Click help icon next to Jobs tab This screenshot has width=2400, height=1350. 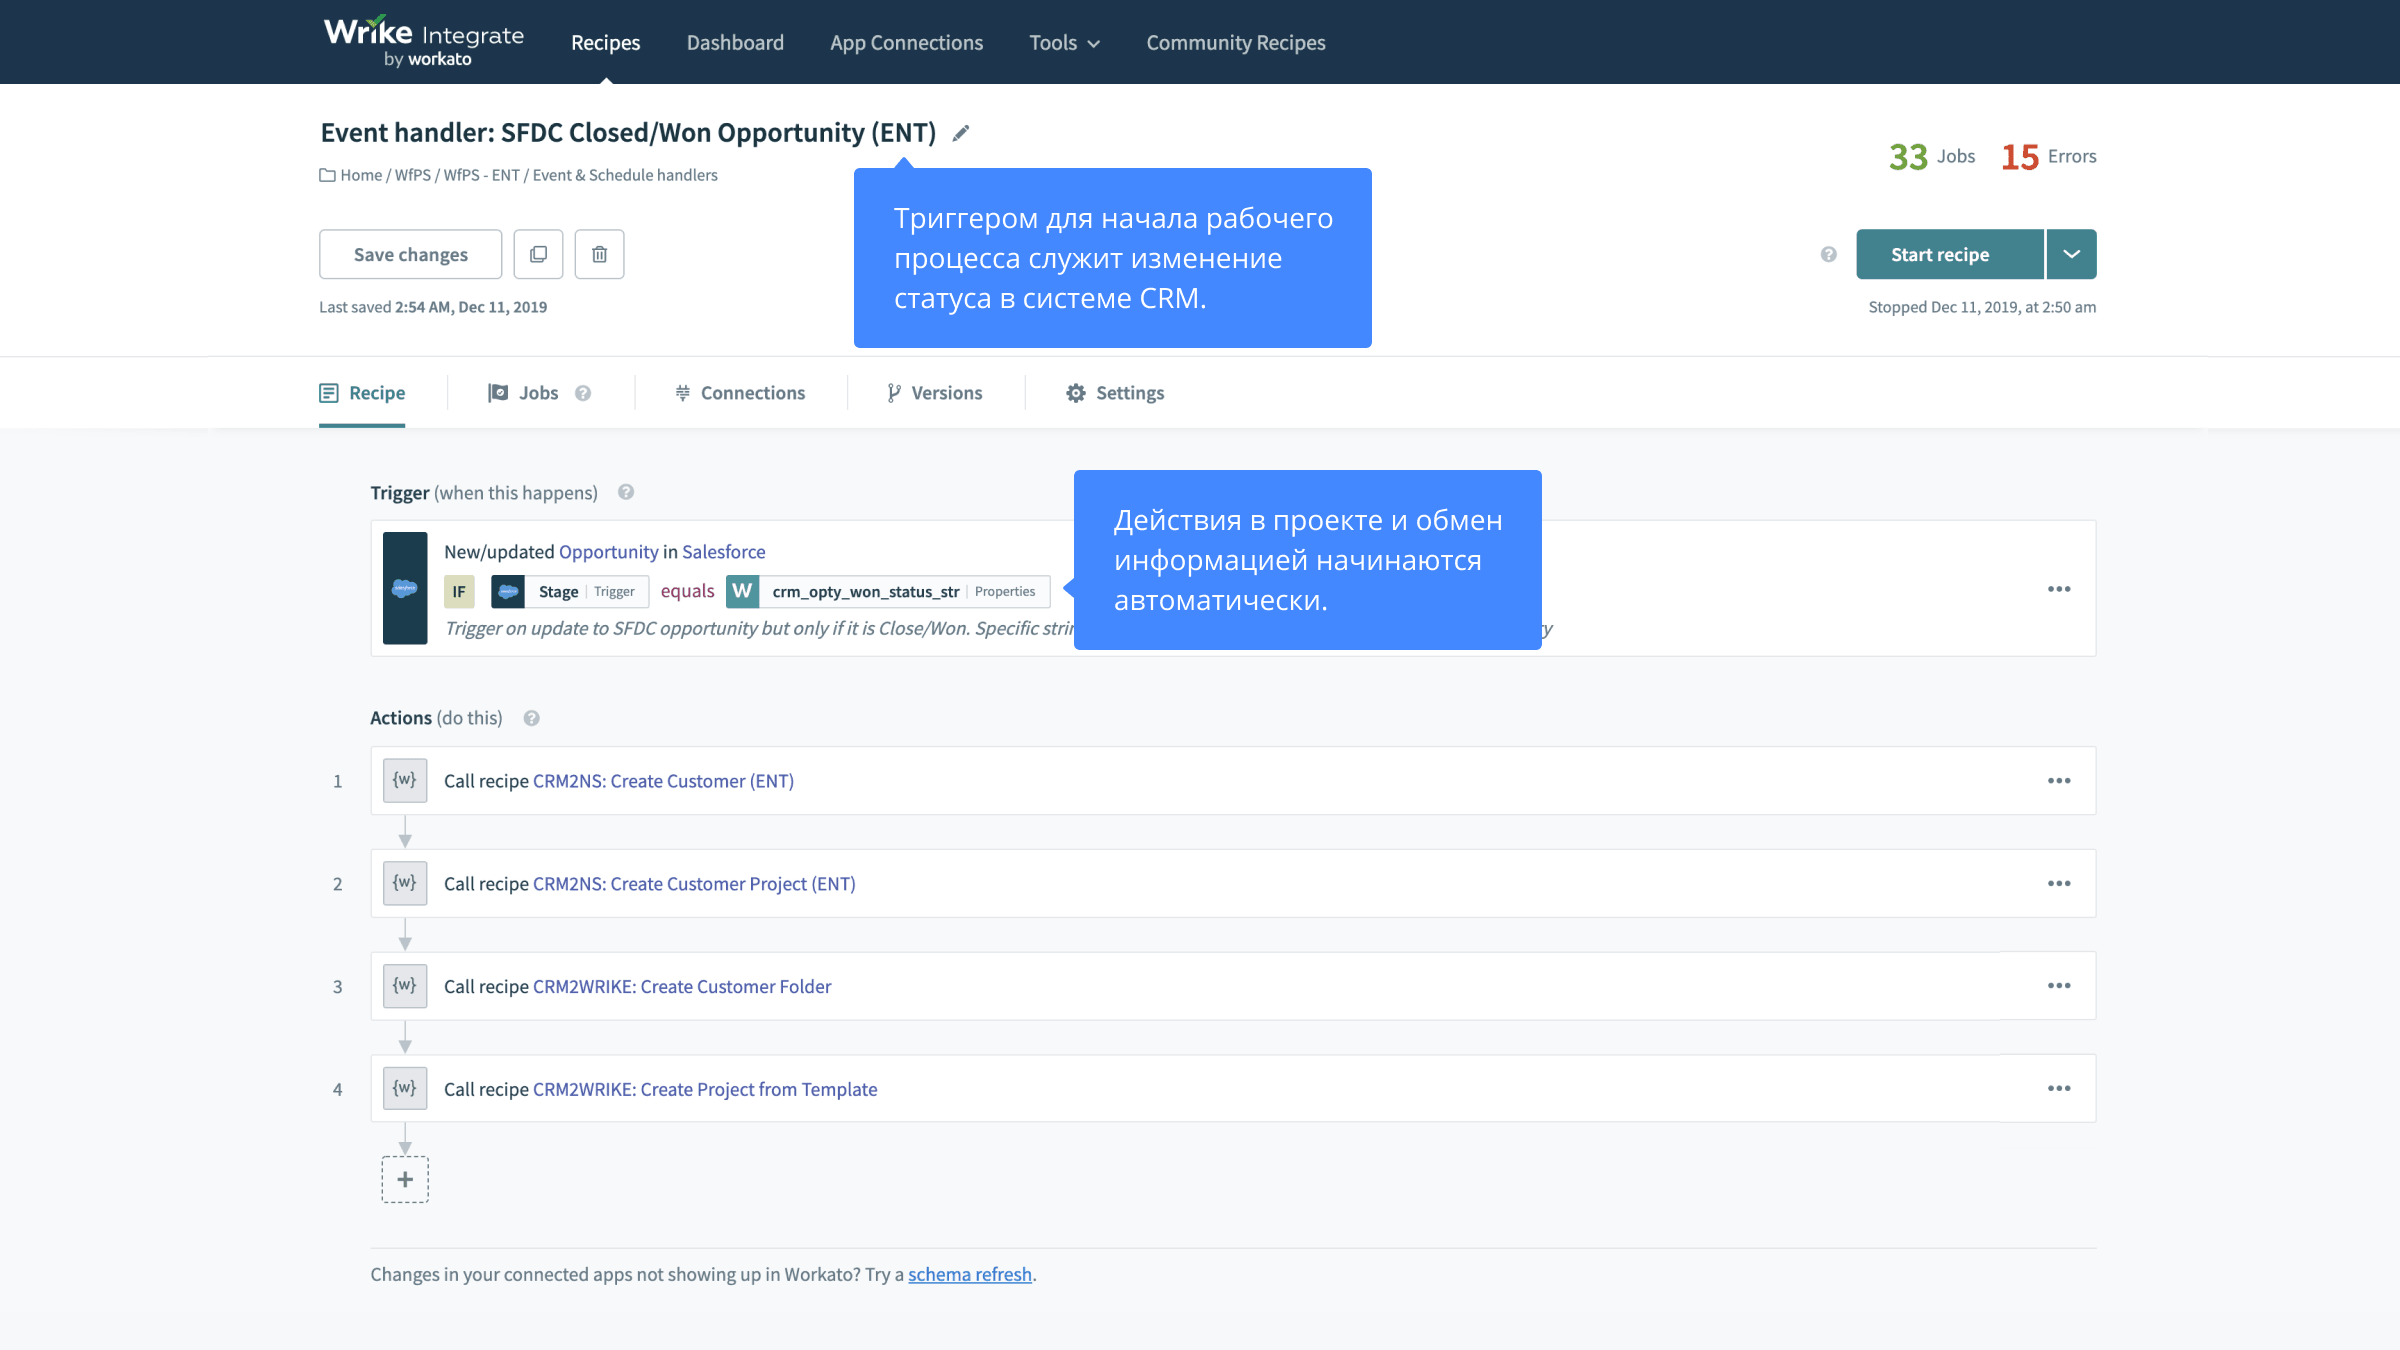(x=583, y=393)
